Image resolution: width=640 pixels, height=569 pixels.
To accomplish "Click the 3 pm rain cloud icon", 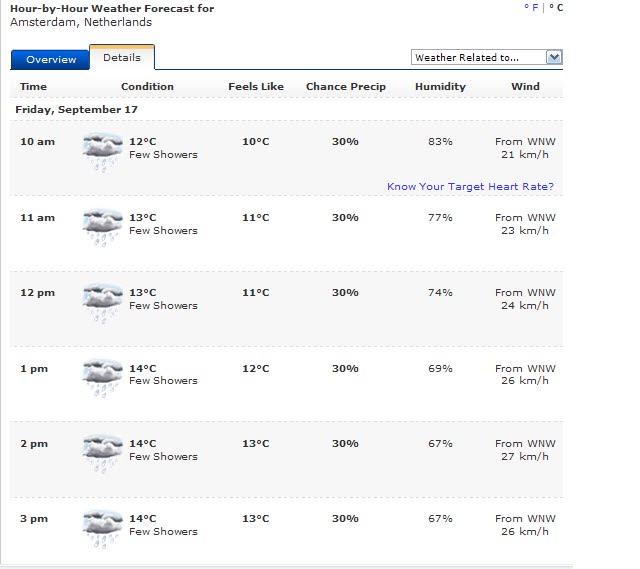I will pos(102,529).
